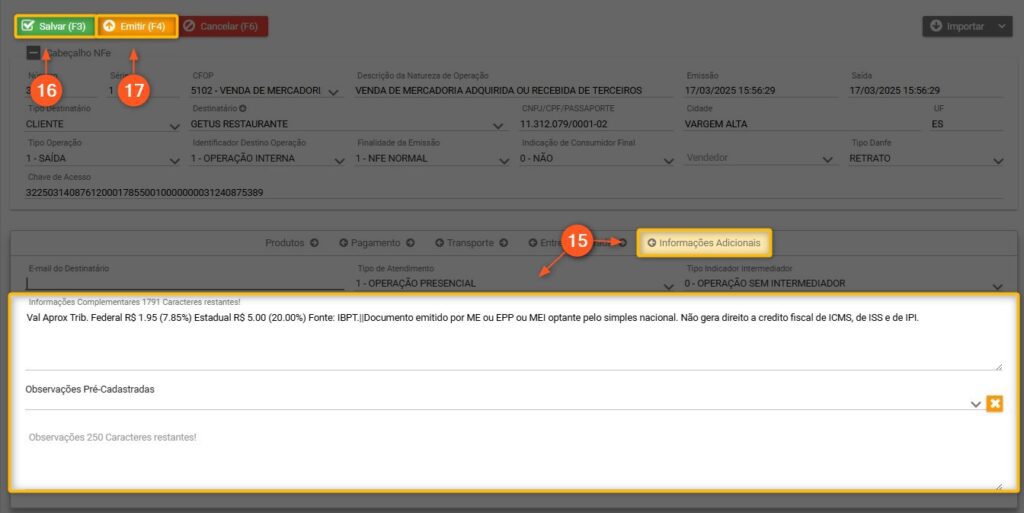Click the arrow icon left of Pagamento

click(x=344, y=243)
